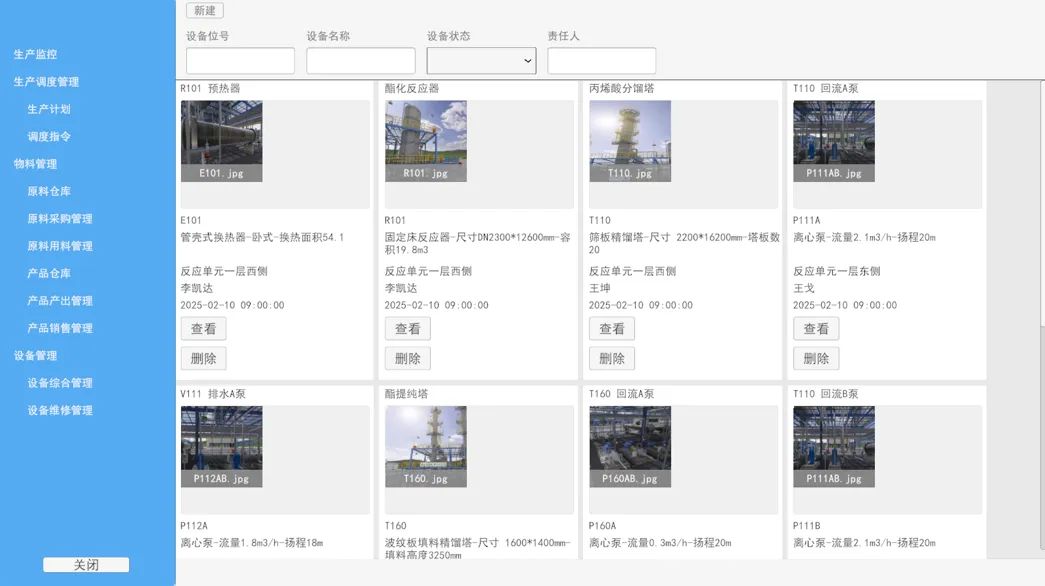Select the 丙烯酸分馏塔 card title
The image size is (1045, 586).
(x=621, y=88)
